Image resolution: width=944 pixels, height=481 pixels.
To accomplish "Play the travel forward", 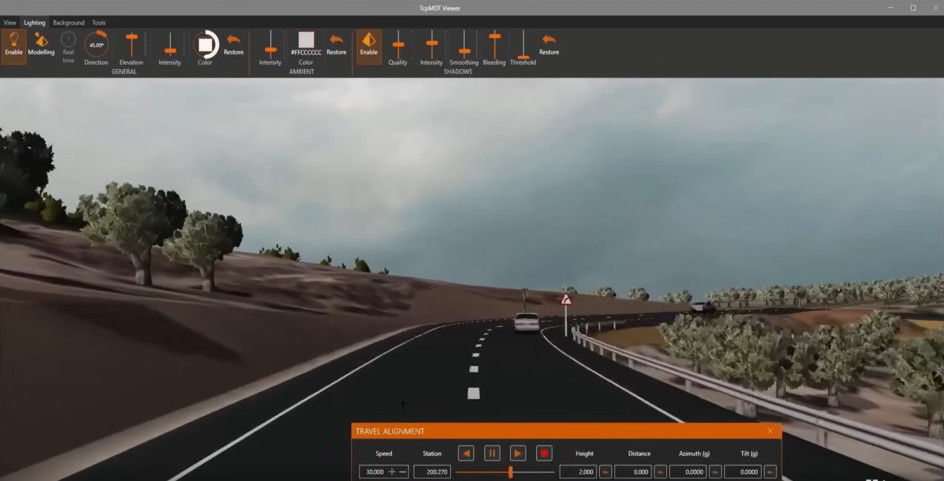I will (518, 453).
